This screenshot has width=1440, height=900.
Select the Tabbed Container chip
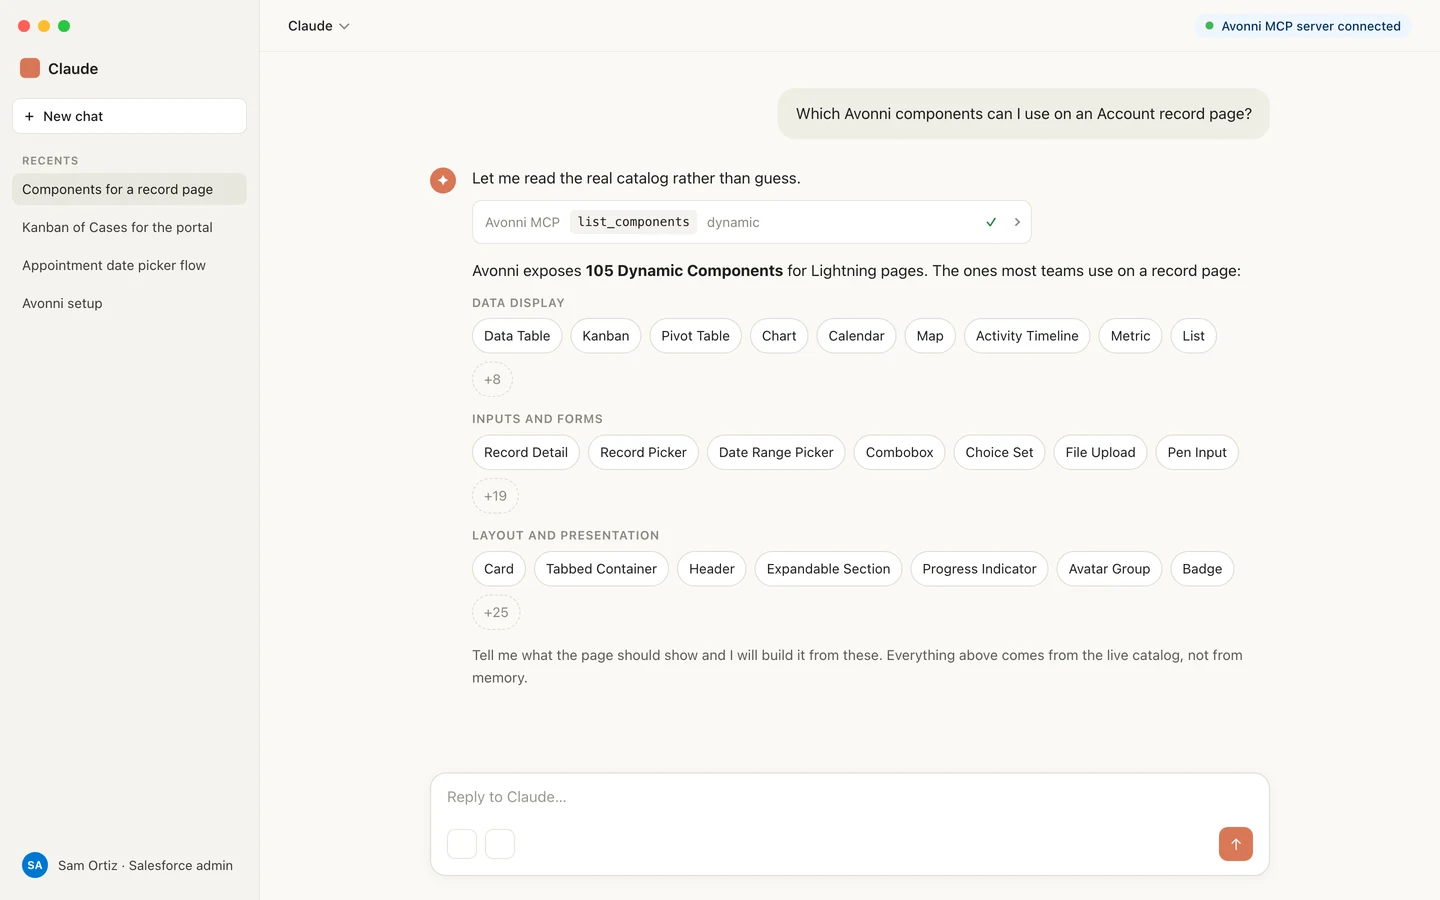[601, 569]
